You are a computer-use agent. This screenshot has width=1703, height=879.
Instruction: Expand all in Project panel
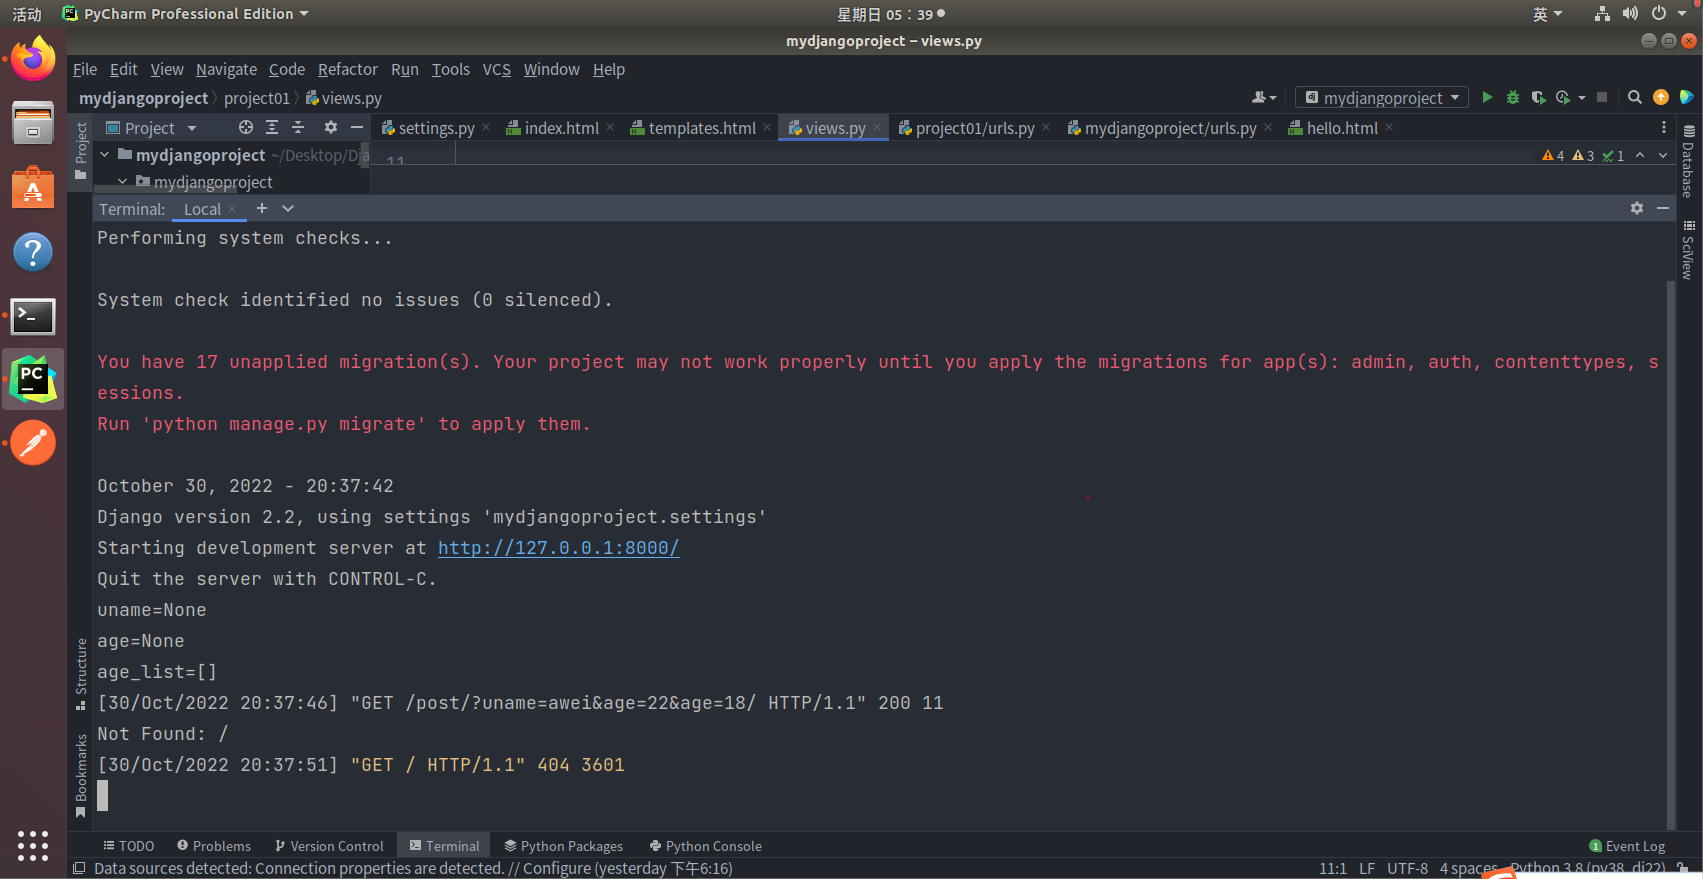[272, 127]
